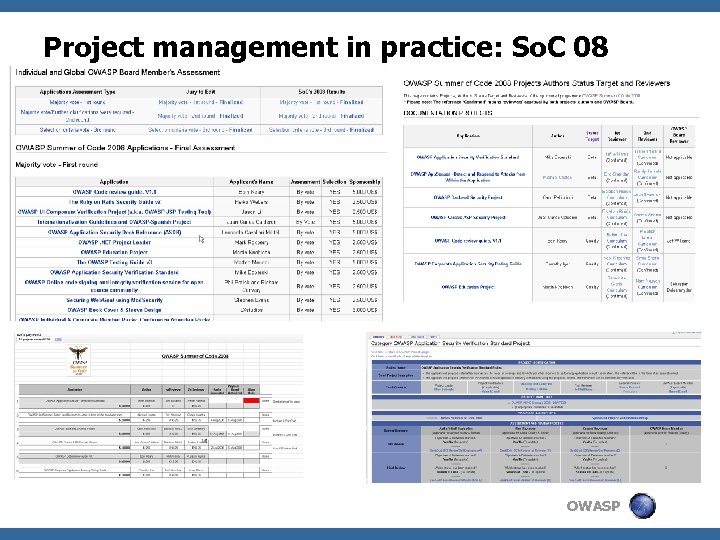This screenshot has width=720, height=540.
Task: Click the OWASP Board Reviewer column header
Action: (x=679, y=135)
